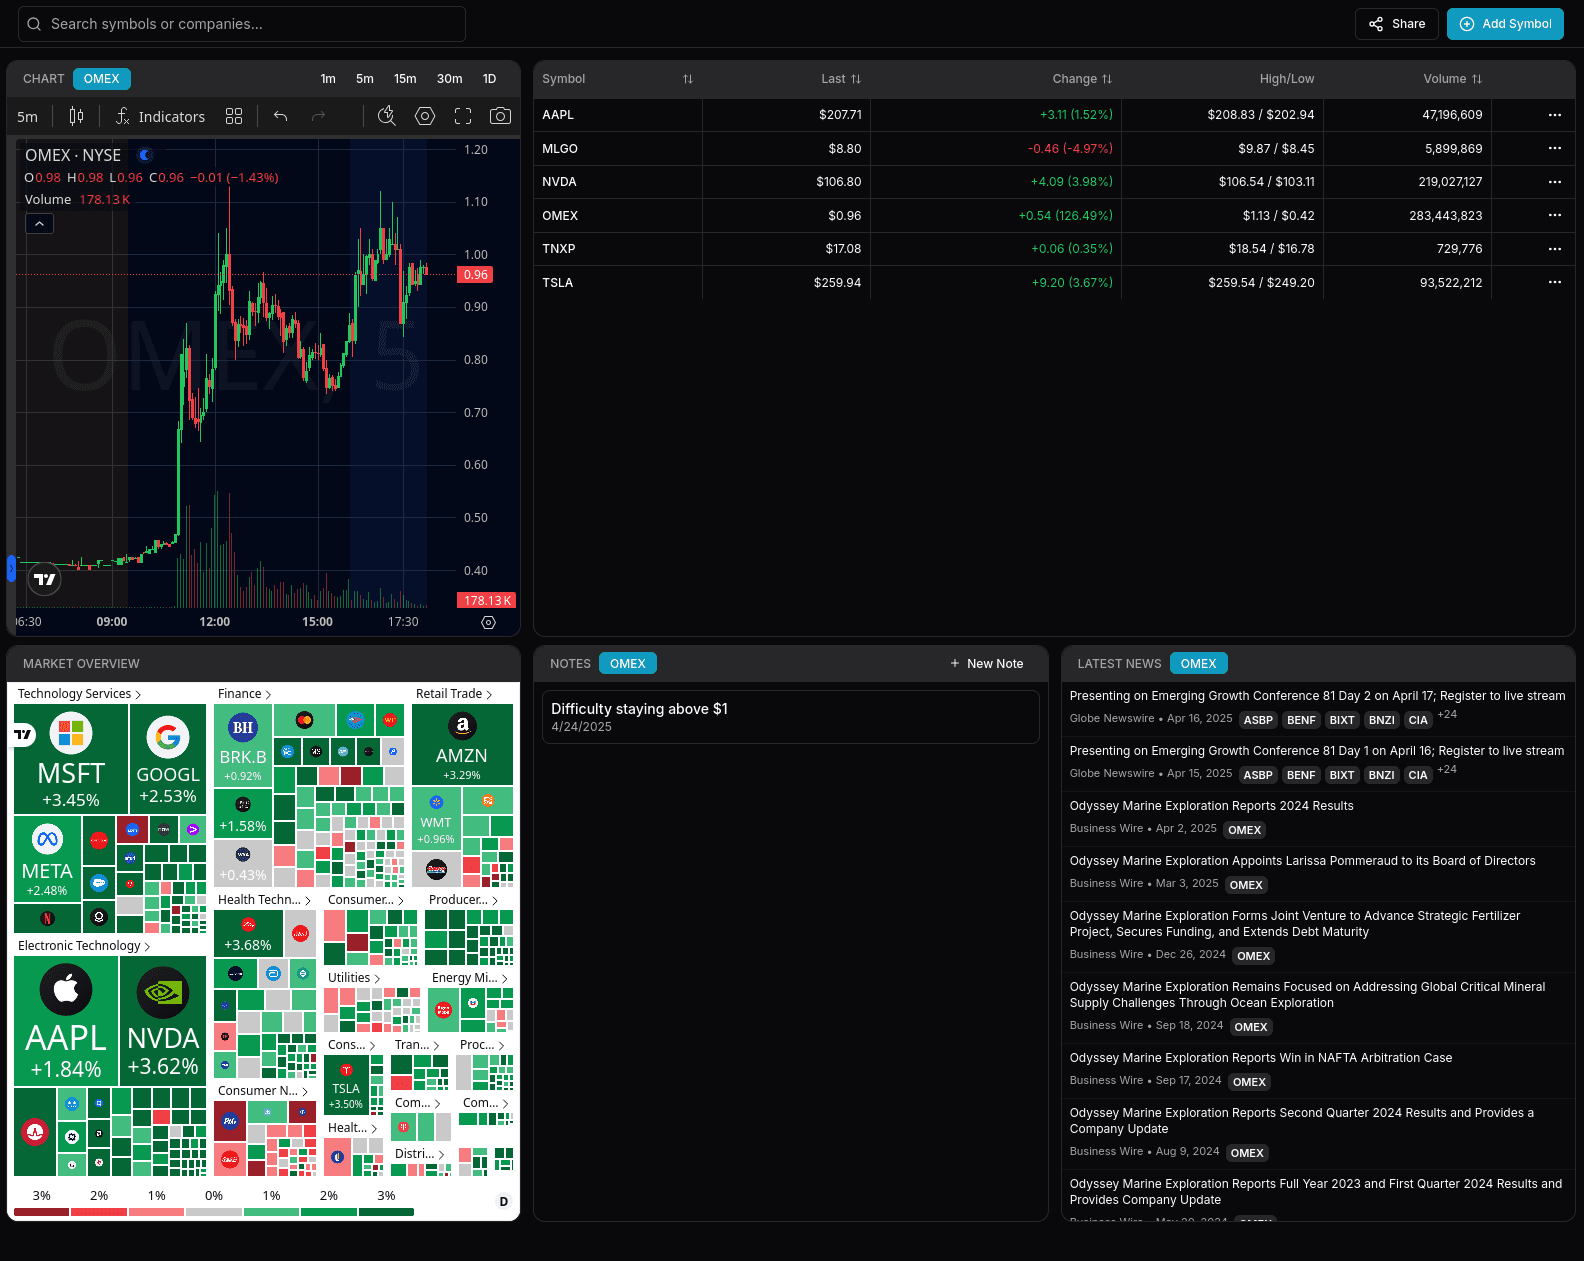Collapse the chart legend with the up chevron

pyautogui.click(x=39, y=224)
